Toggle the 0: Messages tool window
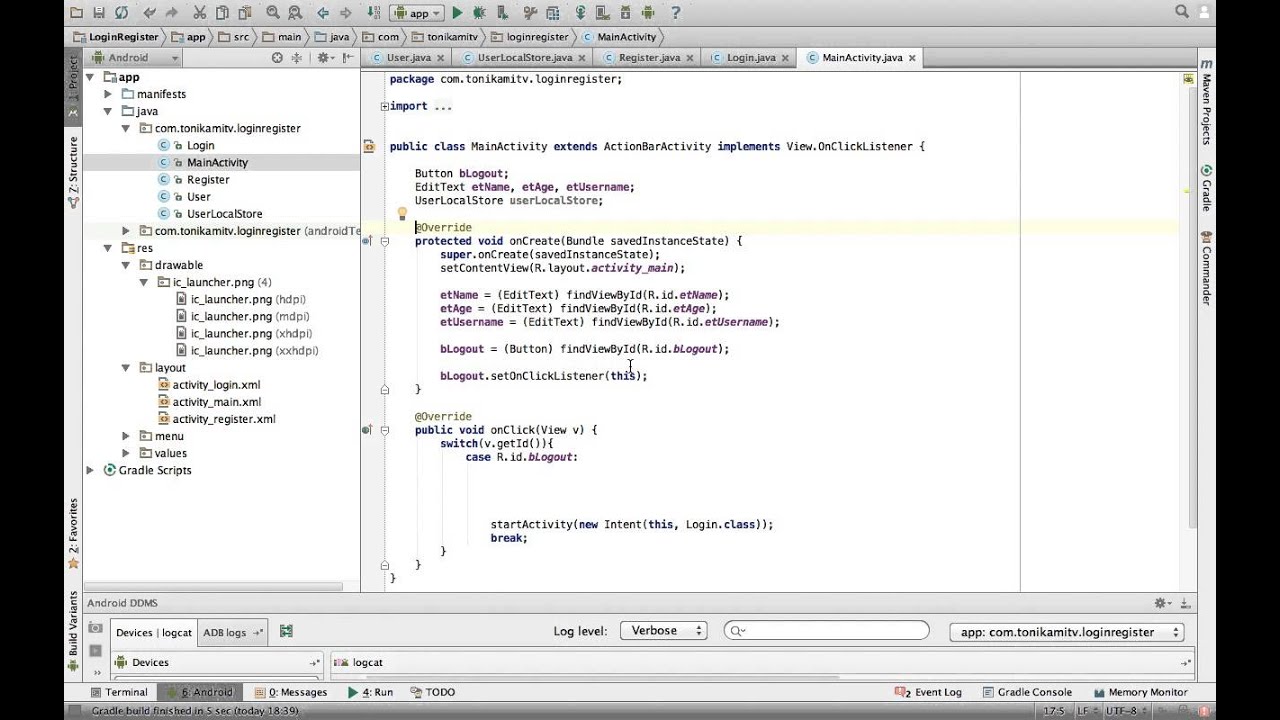This screenshot has height=720, width=1280. click(x=291, y=692)
